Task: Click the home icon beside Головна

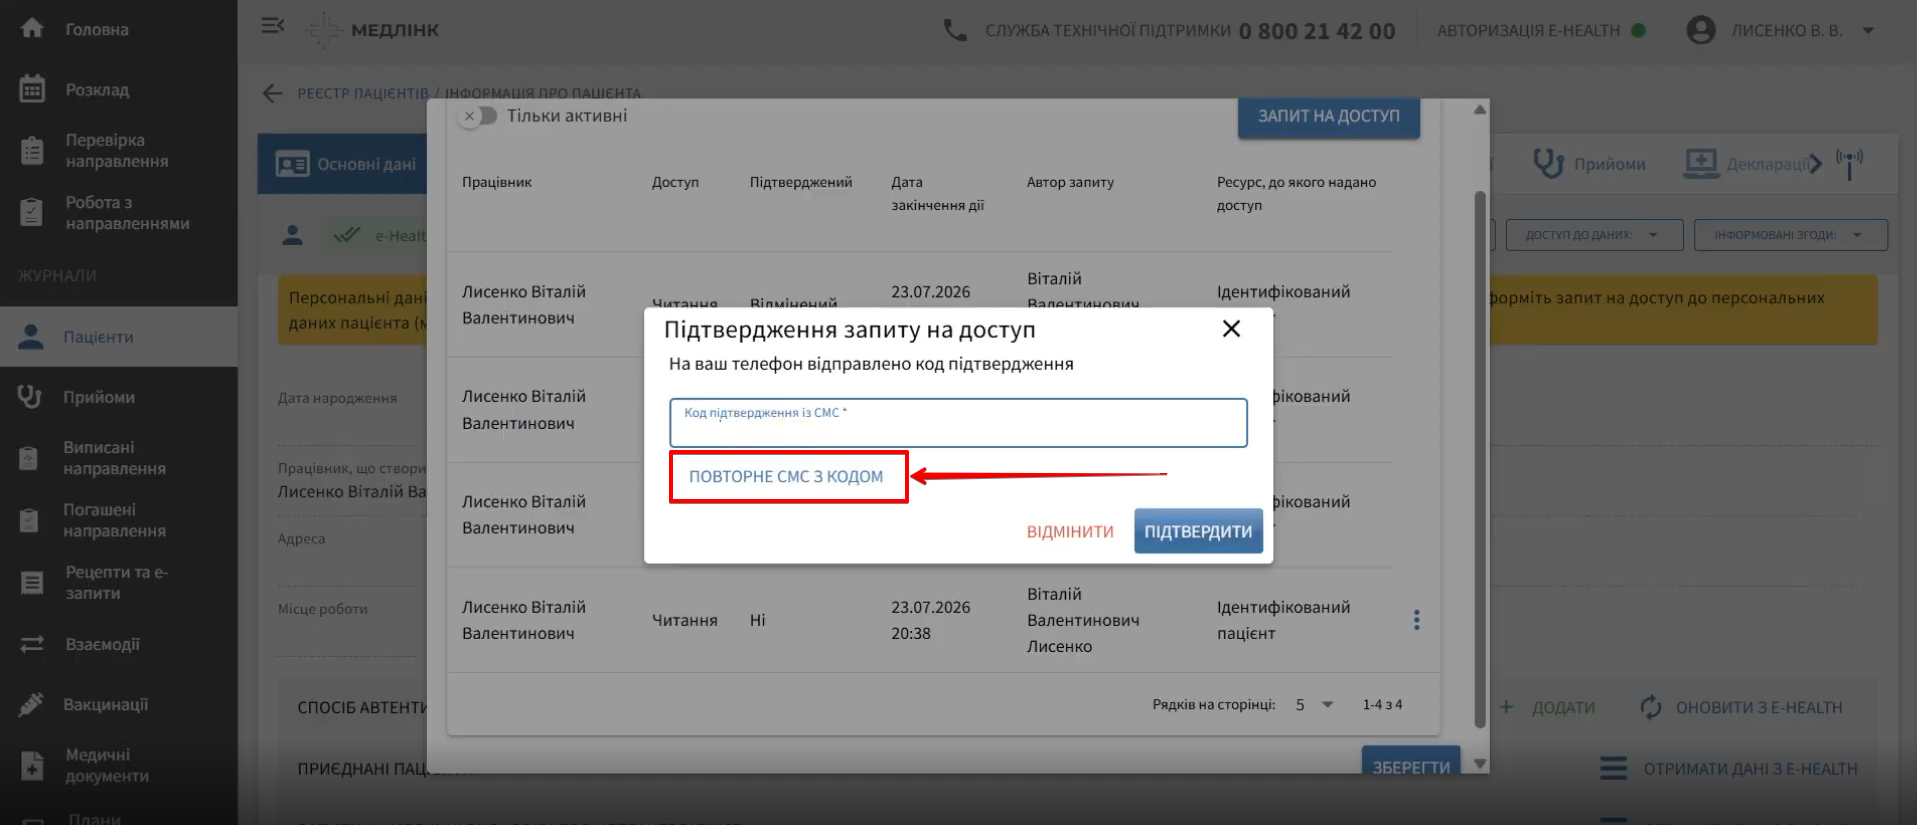Action: 32,28
